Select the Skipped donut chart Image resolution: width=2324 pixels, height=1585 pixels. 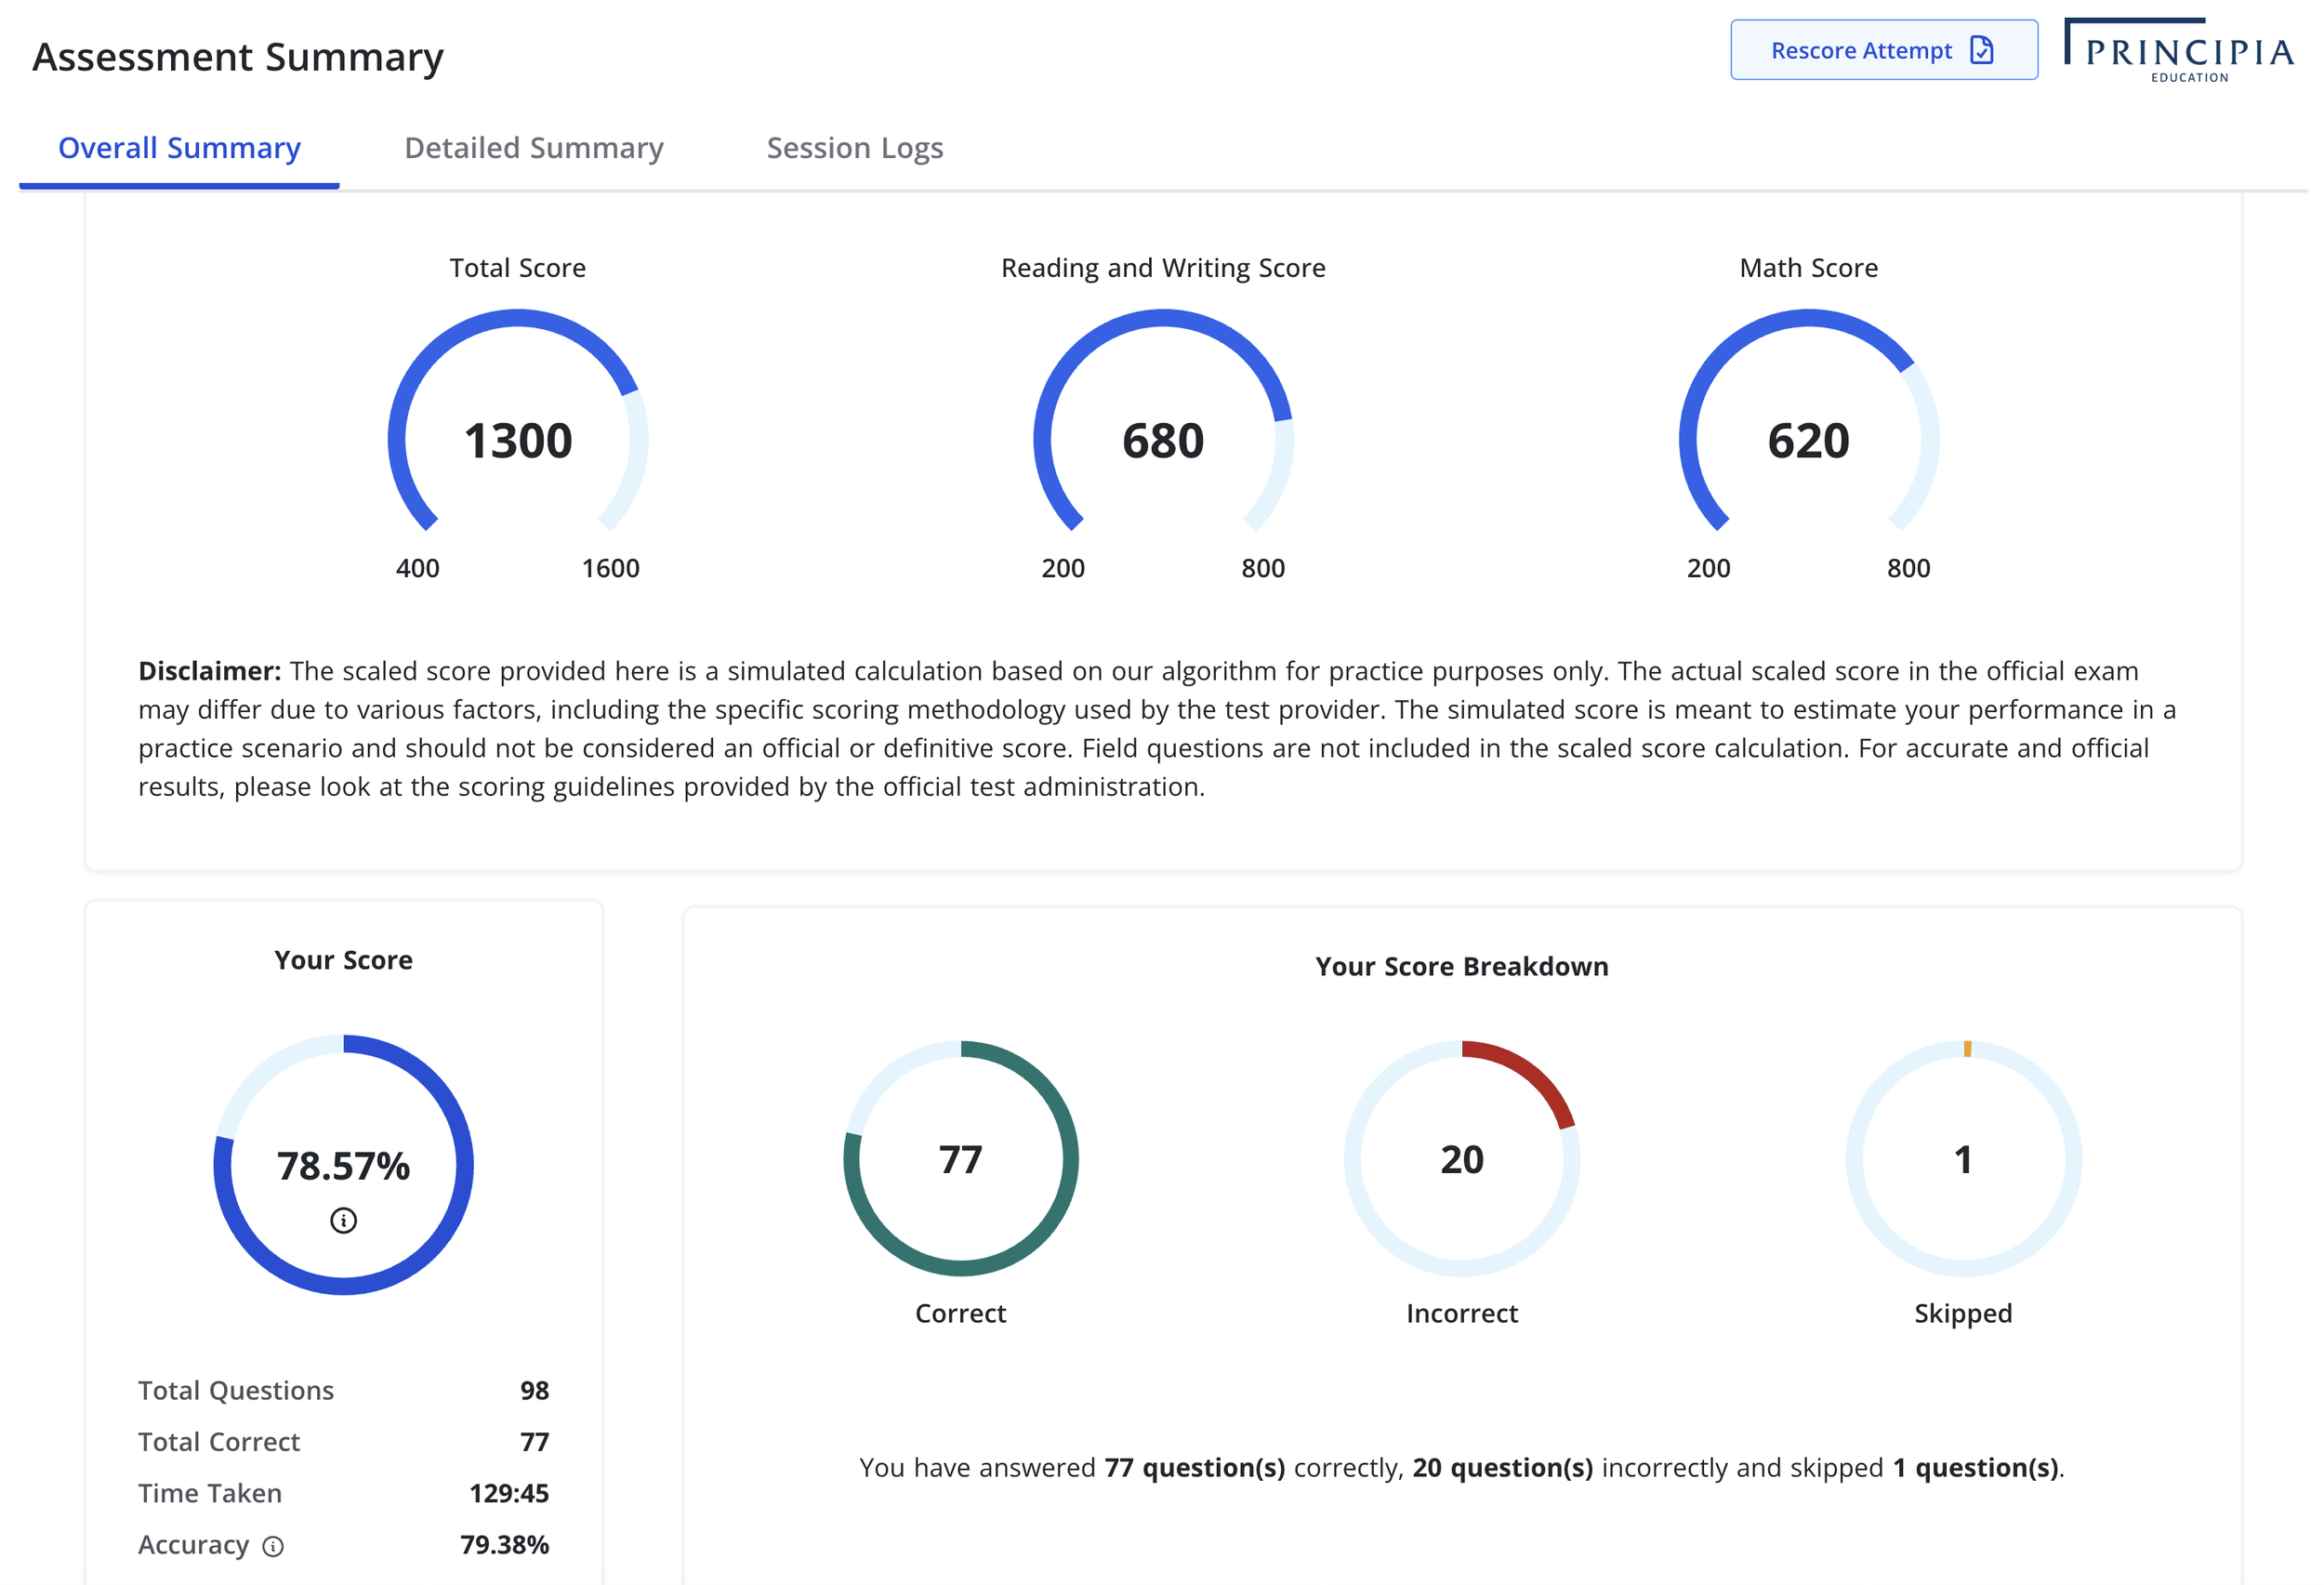click(1963, 1159)
